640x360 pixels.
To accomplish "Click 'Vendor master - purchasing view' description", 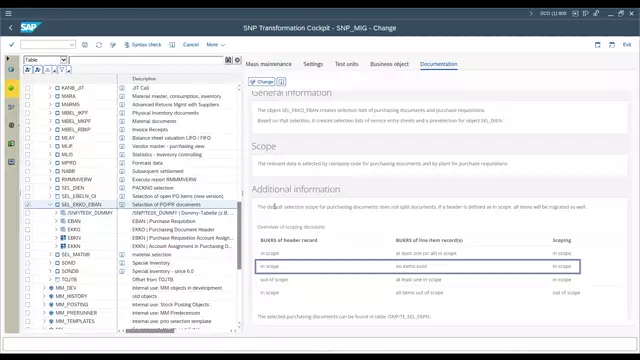I will coord(168,146).
